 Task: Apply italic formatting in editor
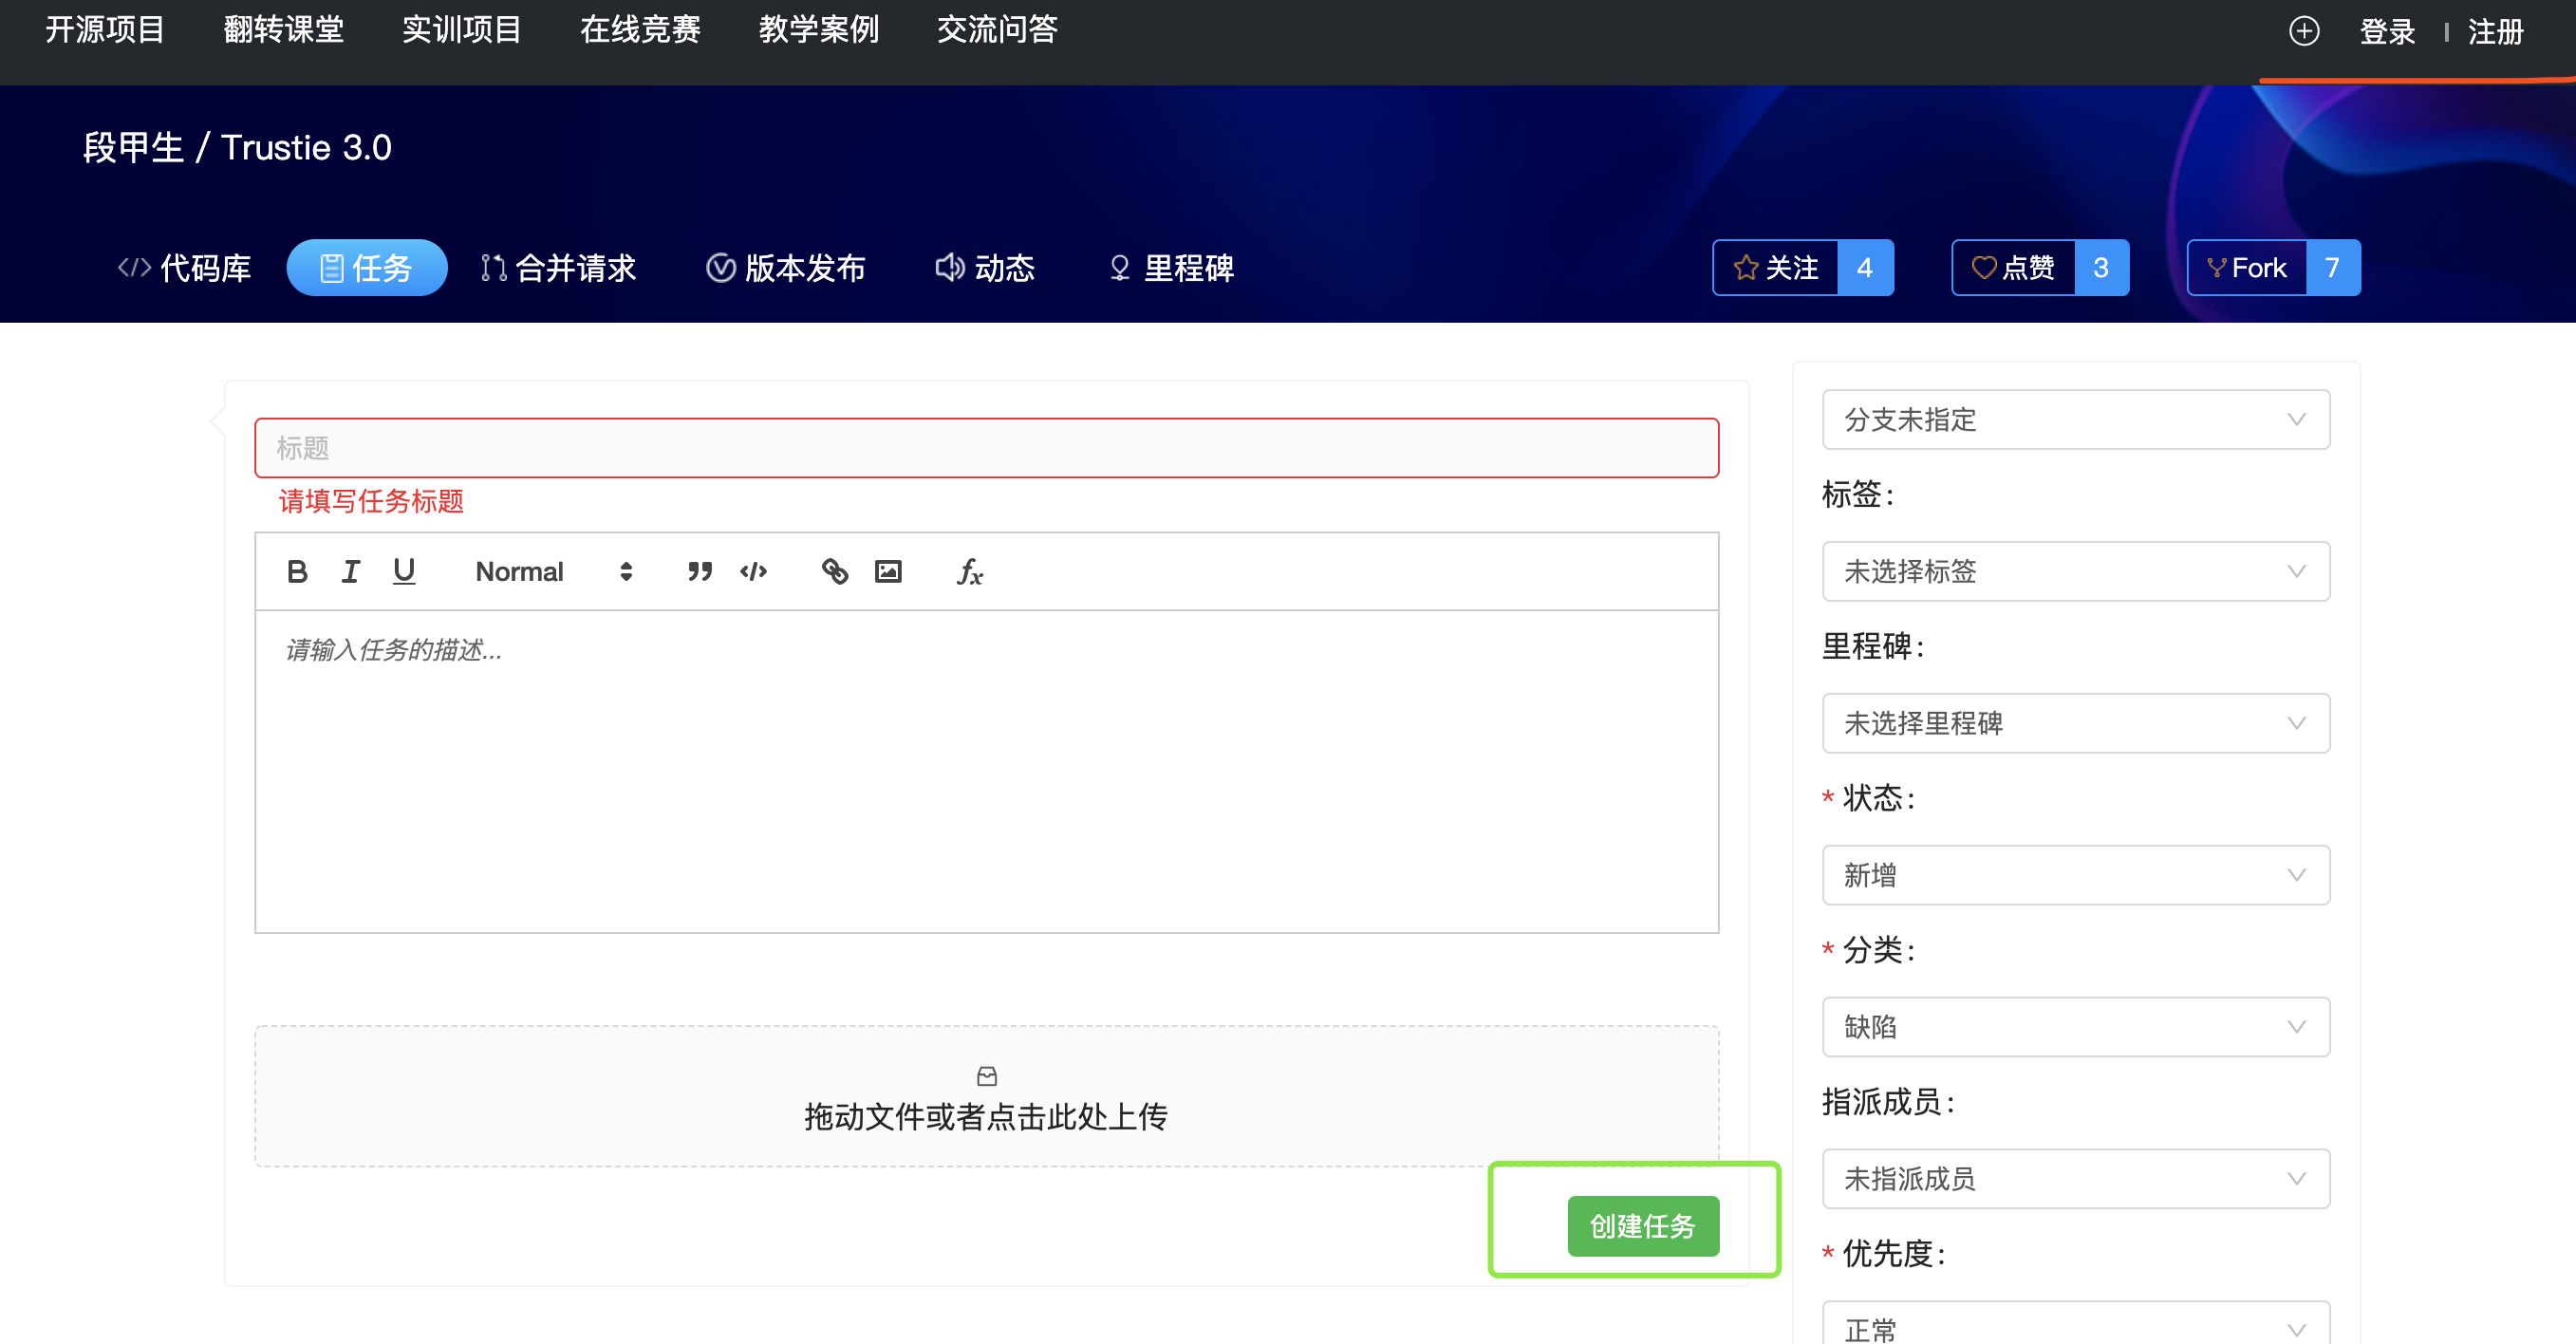pyautogui.click(x=350, y=571)
